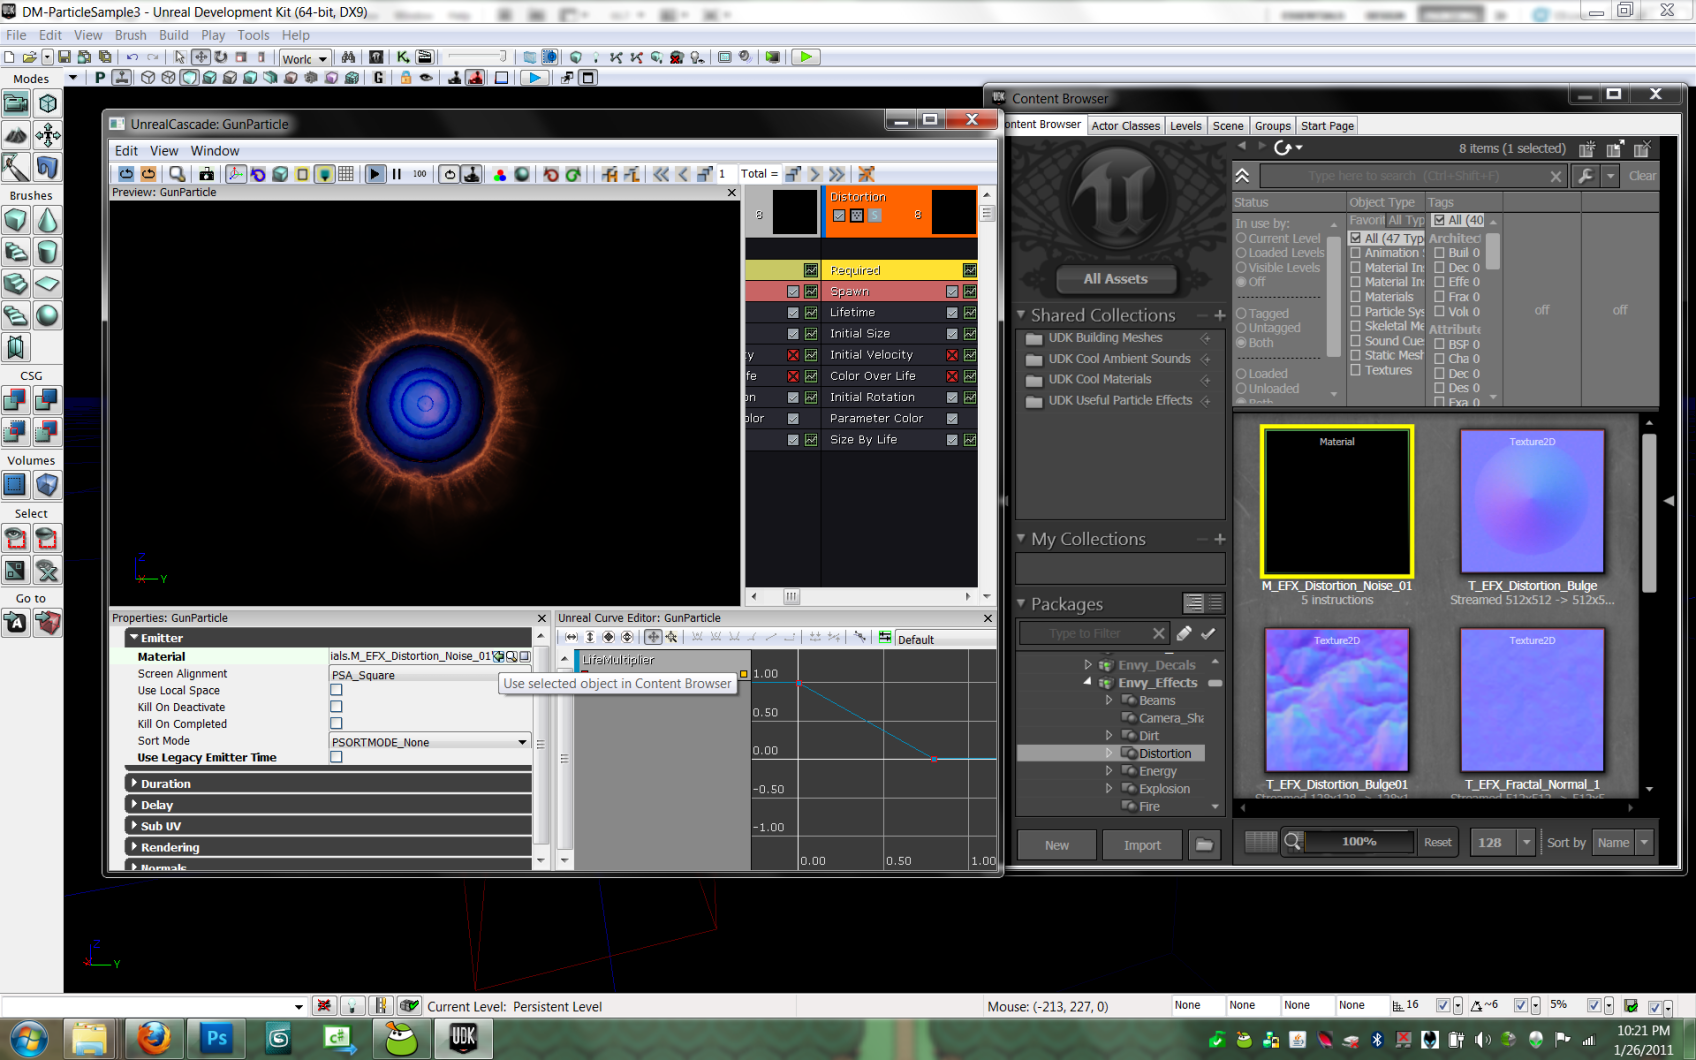The height and width of the screenshot is (1060, 1696).
Task: Toggle Use Local Space checkbox
Action: click(336, 690)
